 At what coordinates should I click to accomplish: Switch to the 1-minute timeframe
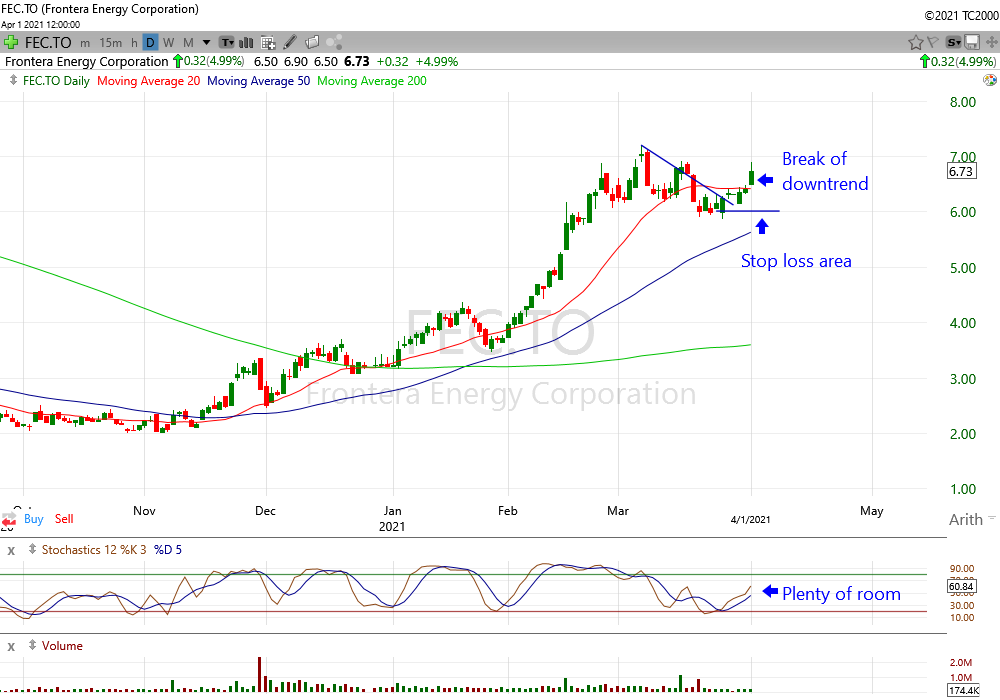point(85,43)
